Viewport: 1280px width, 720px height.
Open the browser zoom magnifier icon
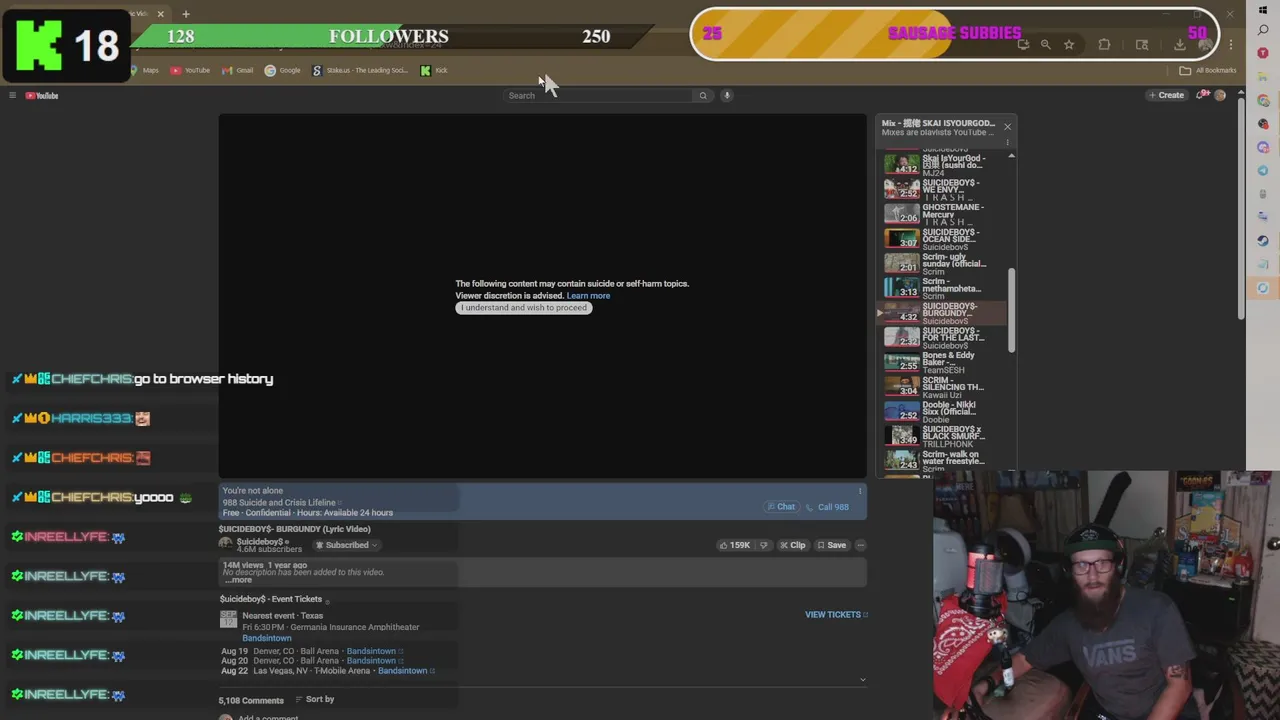[x=1045, y=44]
